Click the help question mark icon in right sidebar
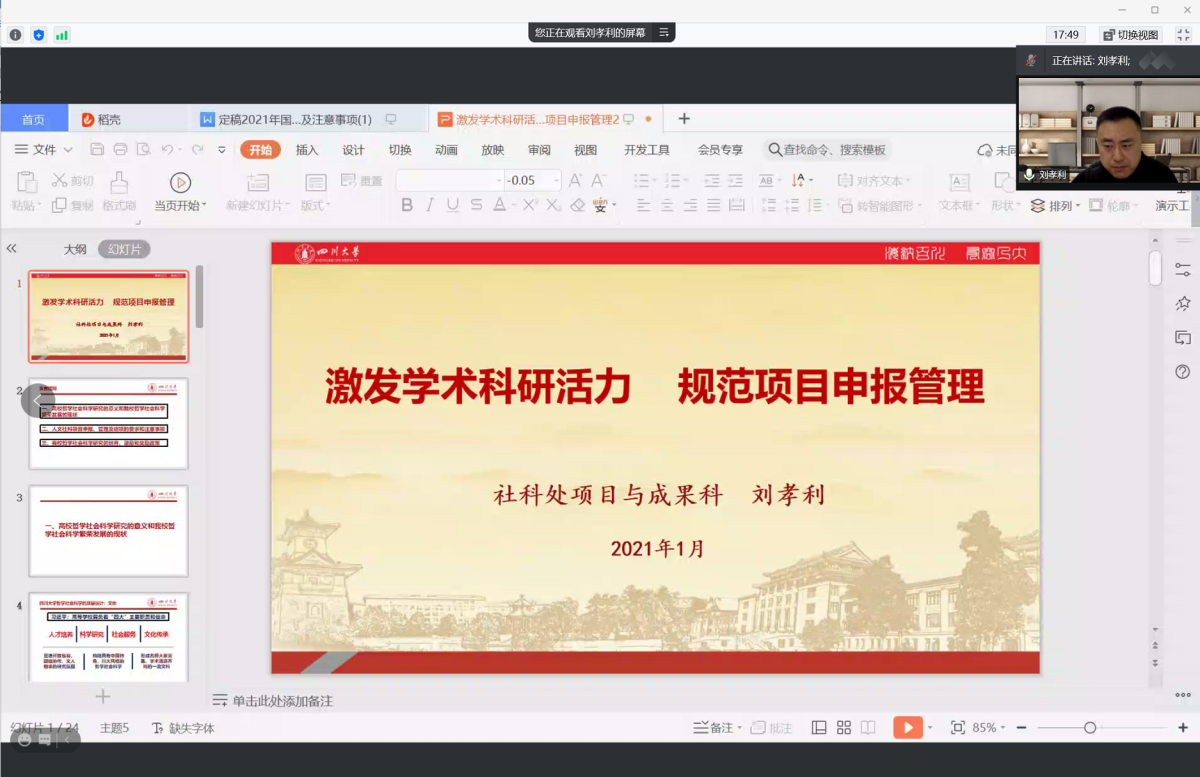The image size is (1200, 777). tap(1183, 372)
